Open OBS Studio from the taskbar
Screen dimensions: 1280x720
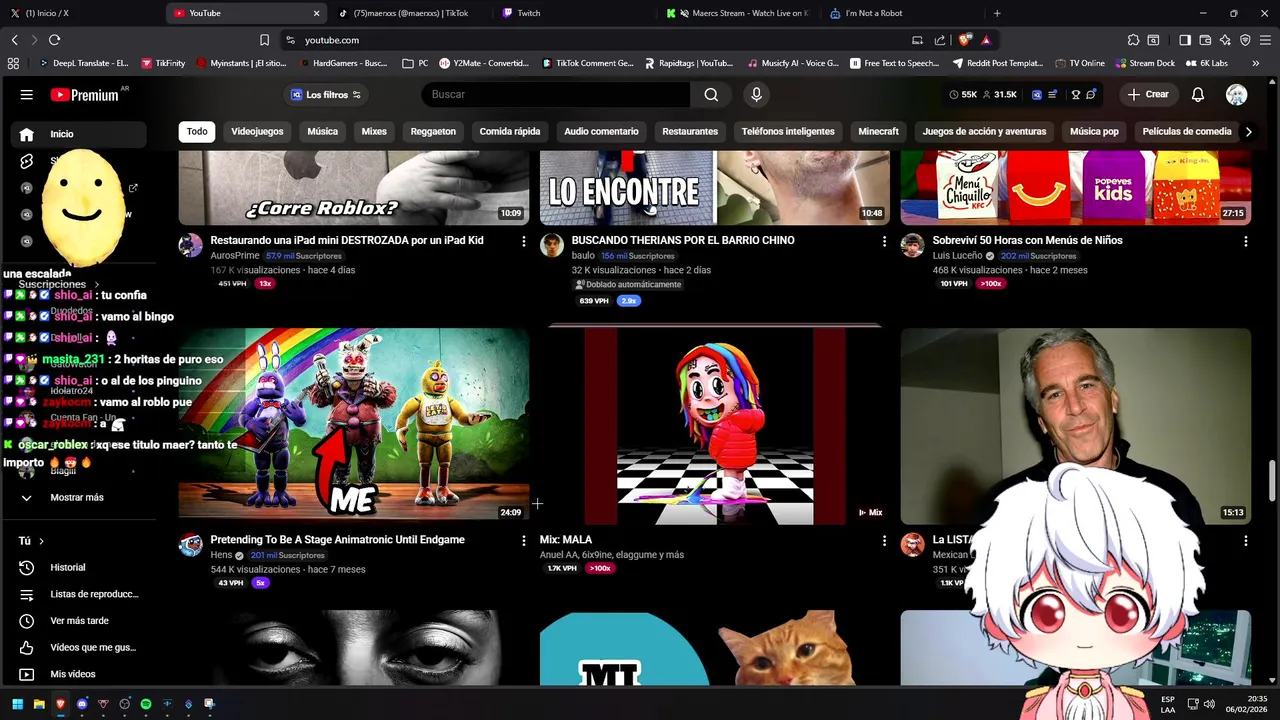pyautogui.click(x=124, y=704)
